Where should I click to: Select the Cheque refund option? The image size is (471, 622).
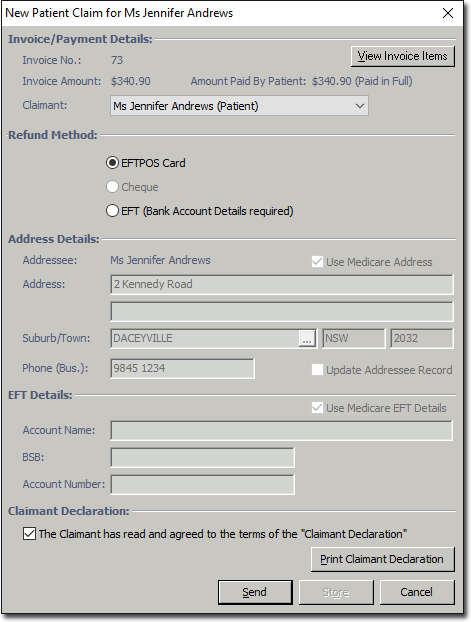[x=112, y=187]
